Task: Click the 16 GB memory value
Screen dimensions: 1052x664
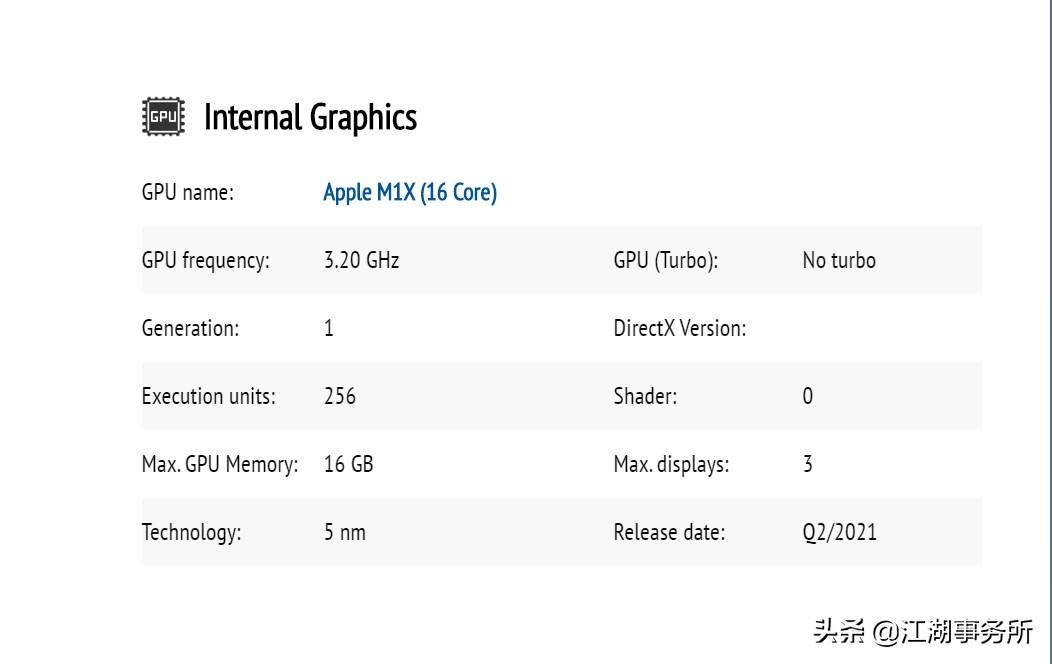Action: click(x=348, y=464)
